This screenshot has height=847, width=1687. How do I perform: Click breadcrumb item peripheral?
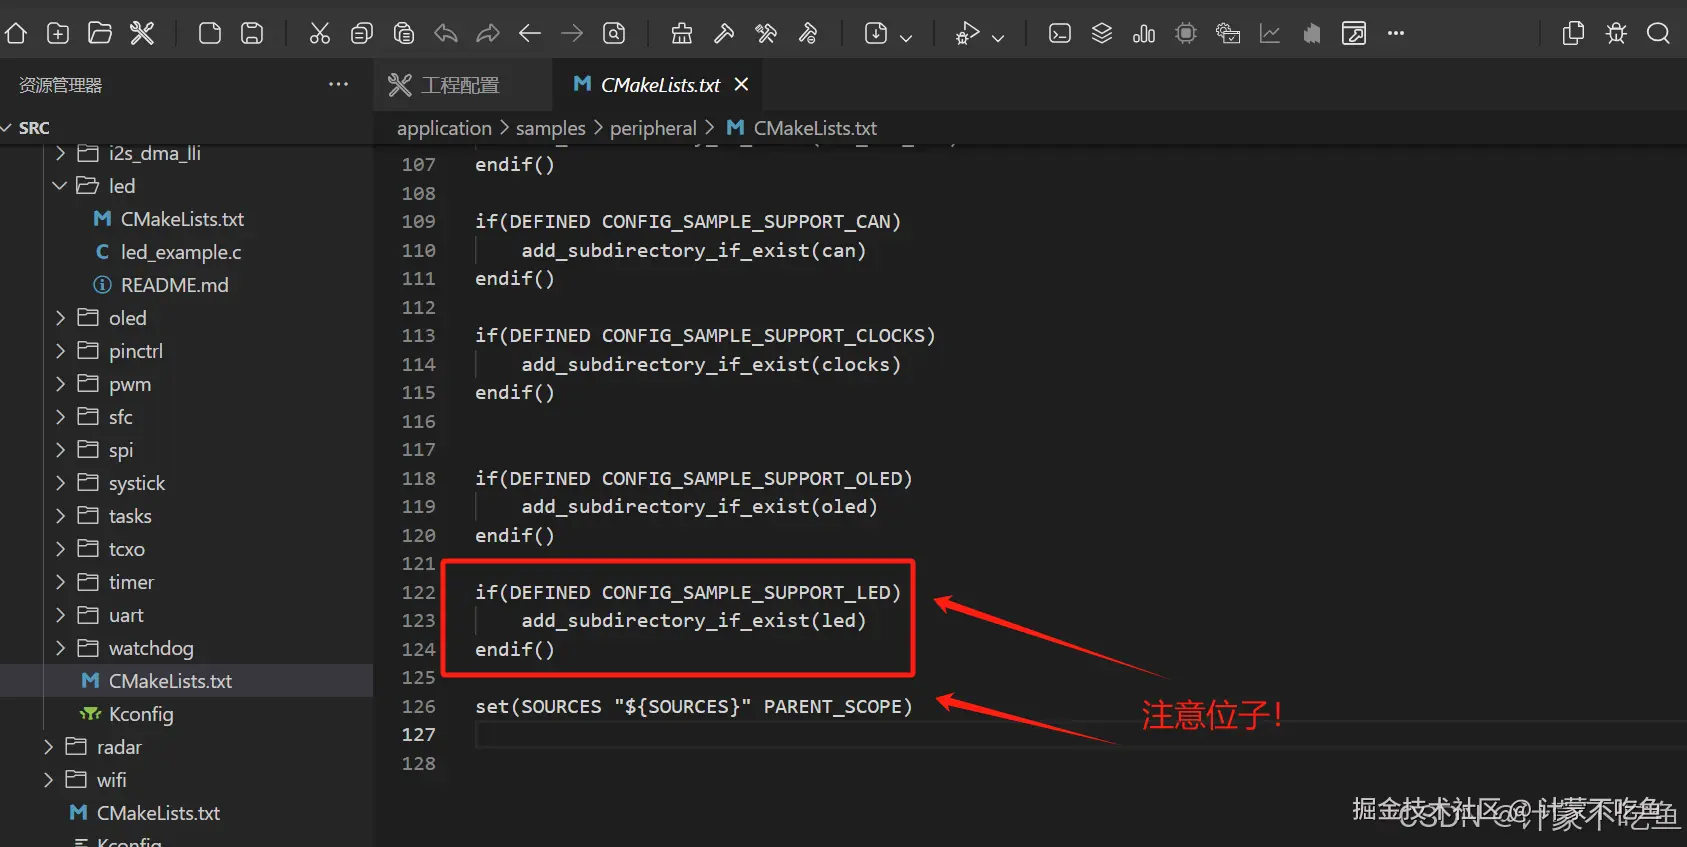coord(653,128)
